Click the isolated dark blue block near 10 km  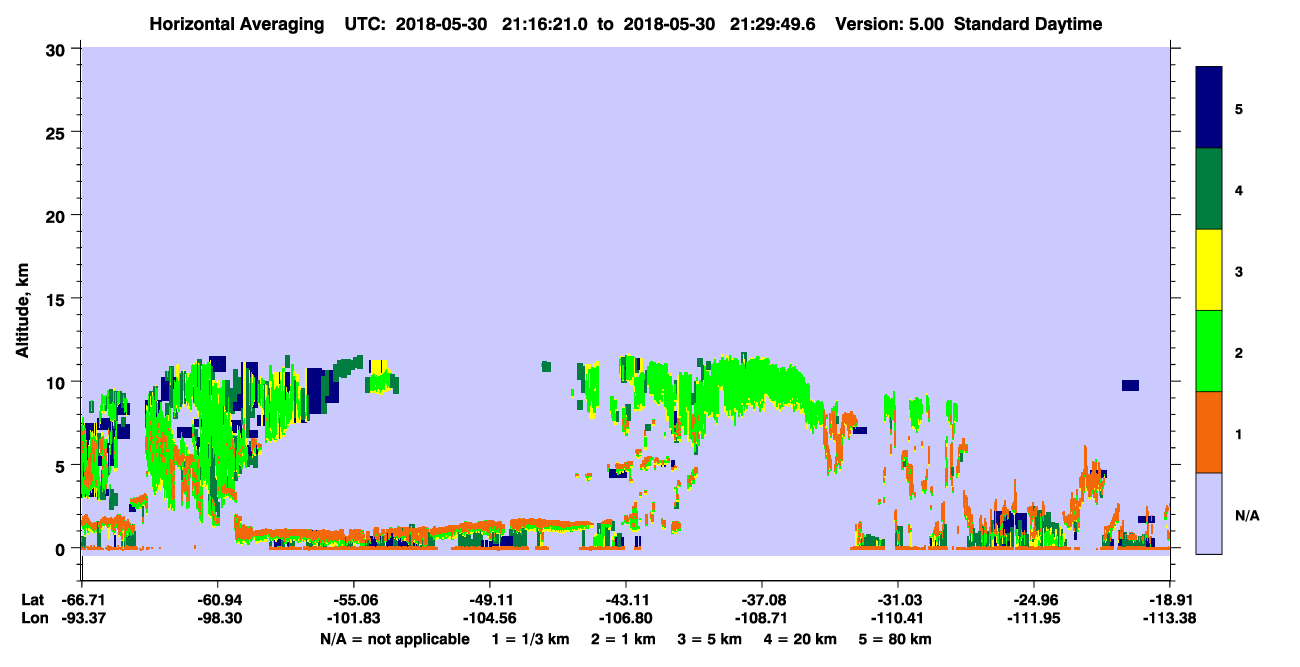click(x=1130, y=385)
